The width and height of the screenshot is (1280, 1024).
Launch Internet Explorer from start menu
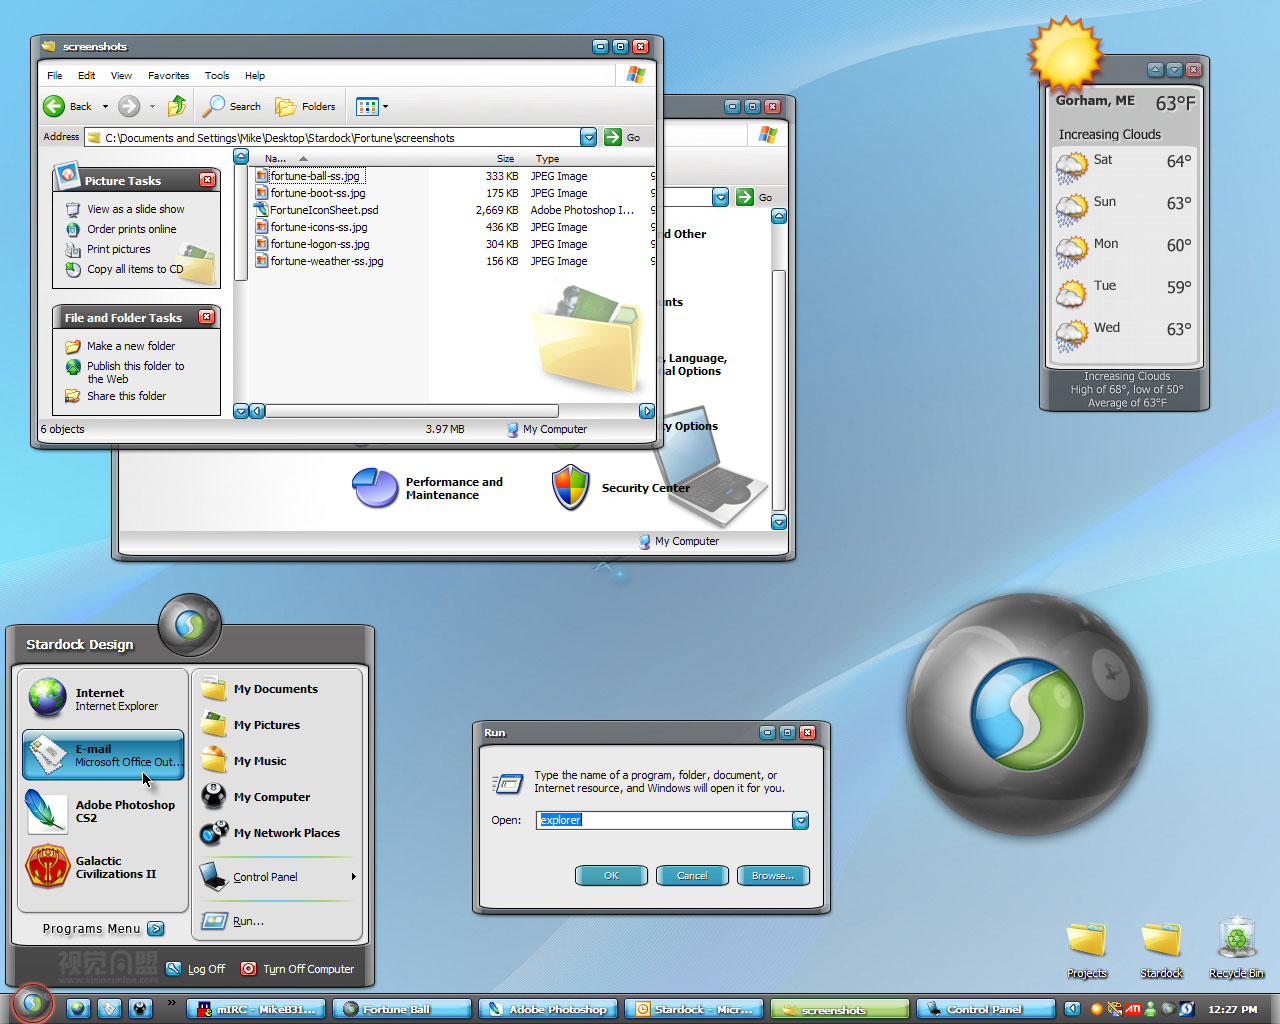point(102,698)
